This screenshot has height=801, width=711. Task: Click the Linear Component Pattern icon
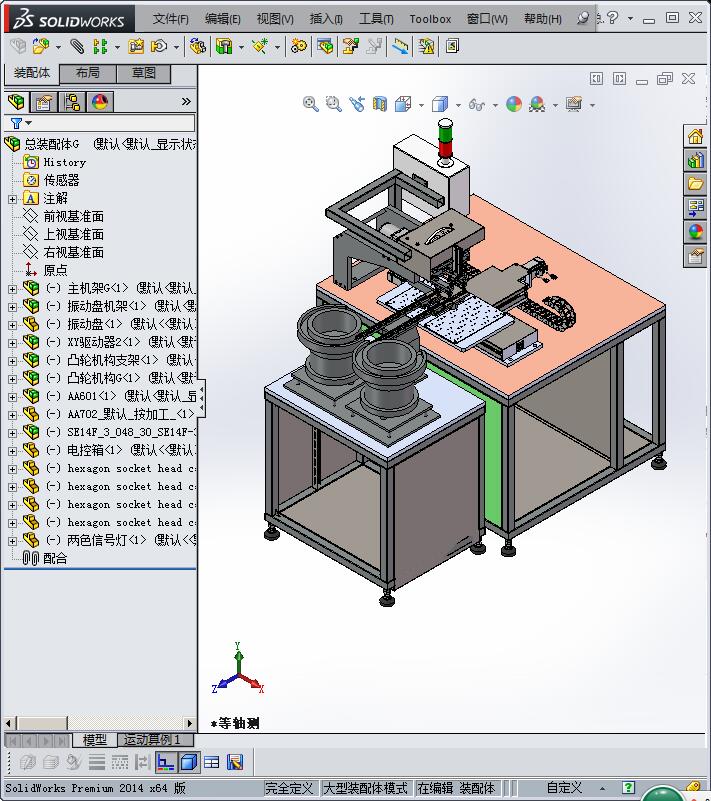click(x=100, y=46)
